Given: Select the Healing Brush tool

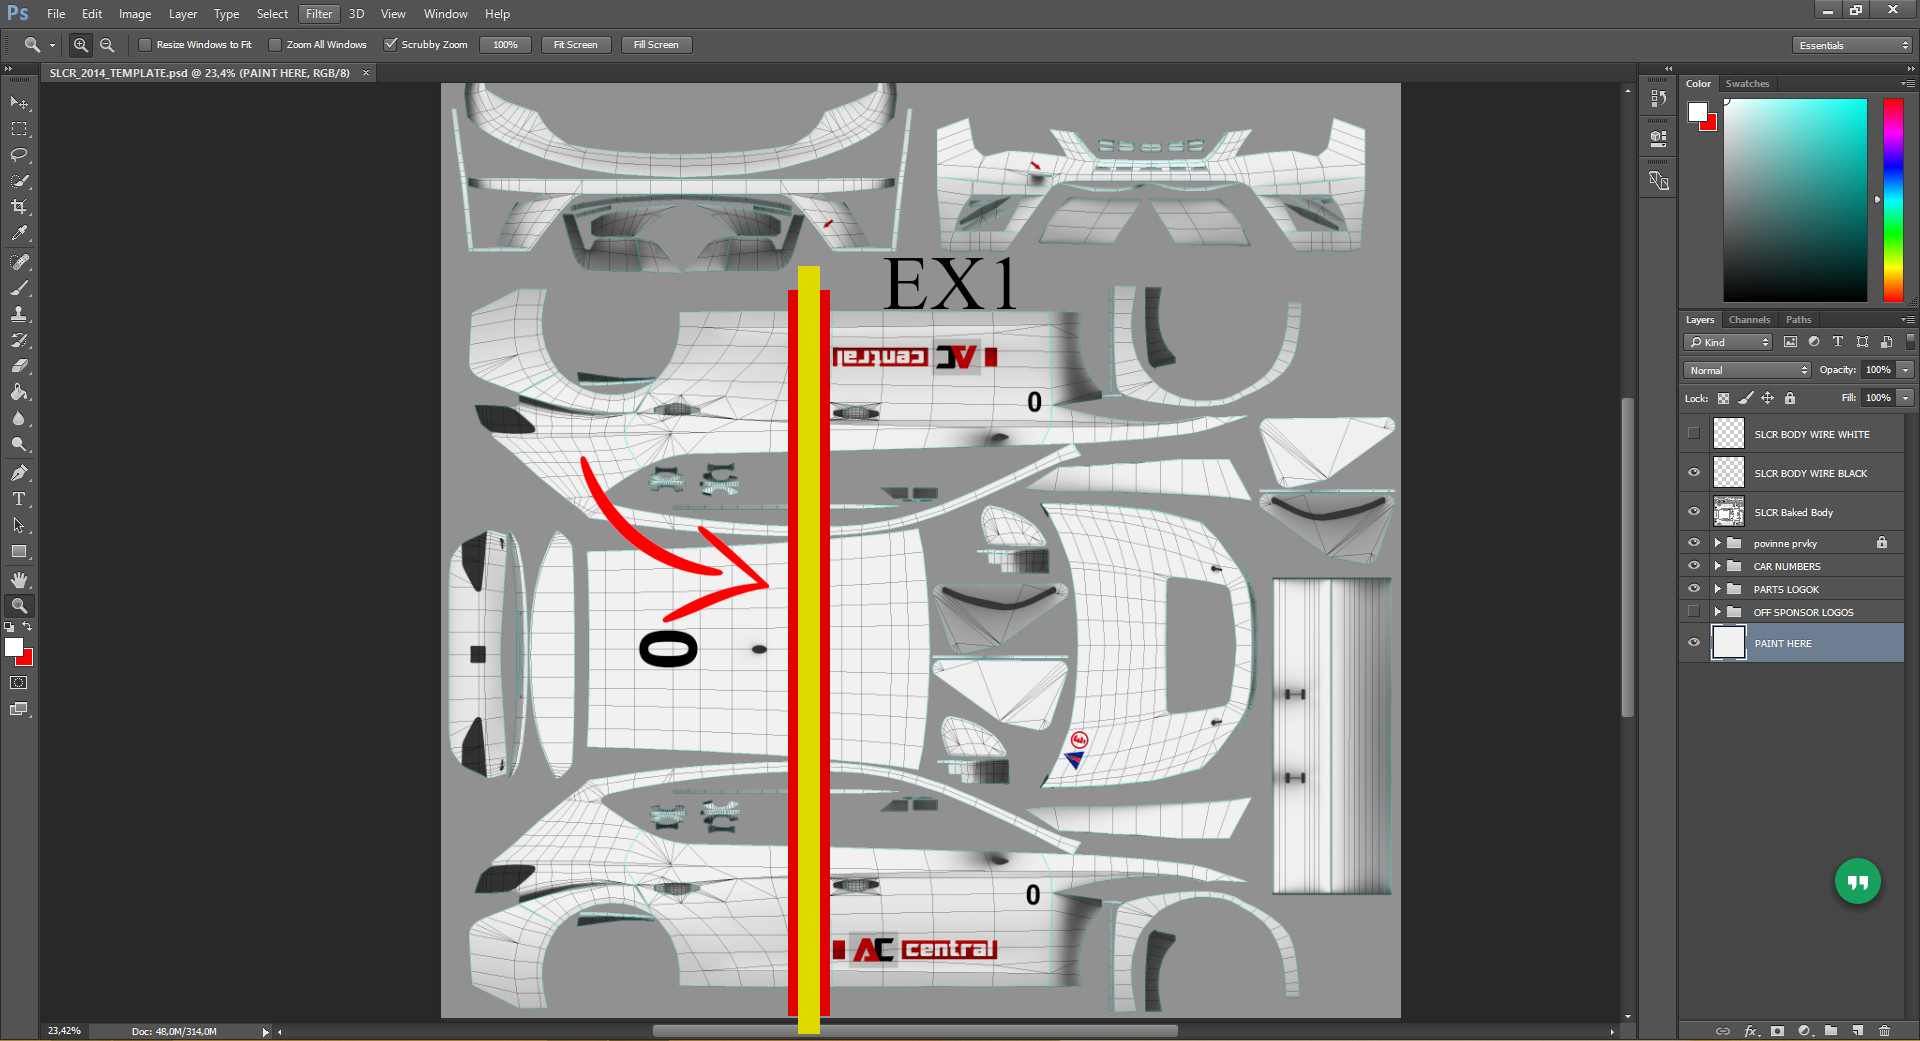Looking at the screenshot, I should [19, 262].
